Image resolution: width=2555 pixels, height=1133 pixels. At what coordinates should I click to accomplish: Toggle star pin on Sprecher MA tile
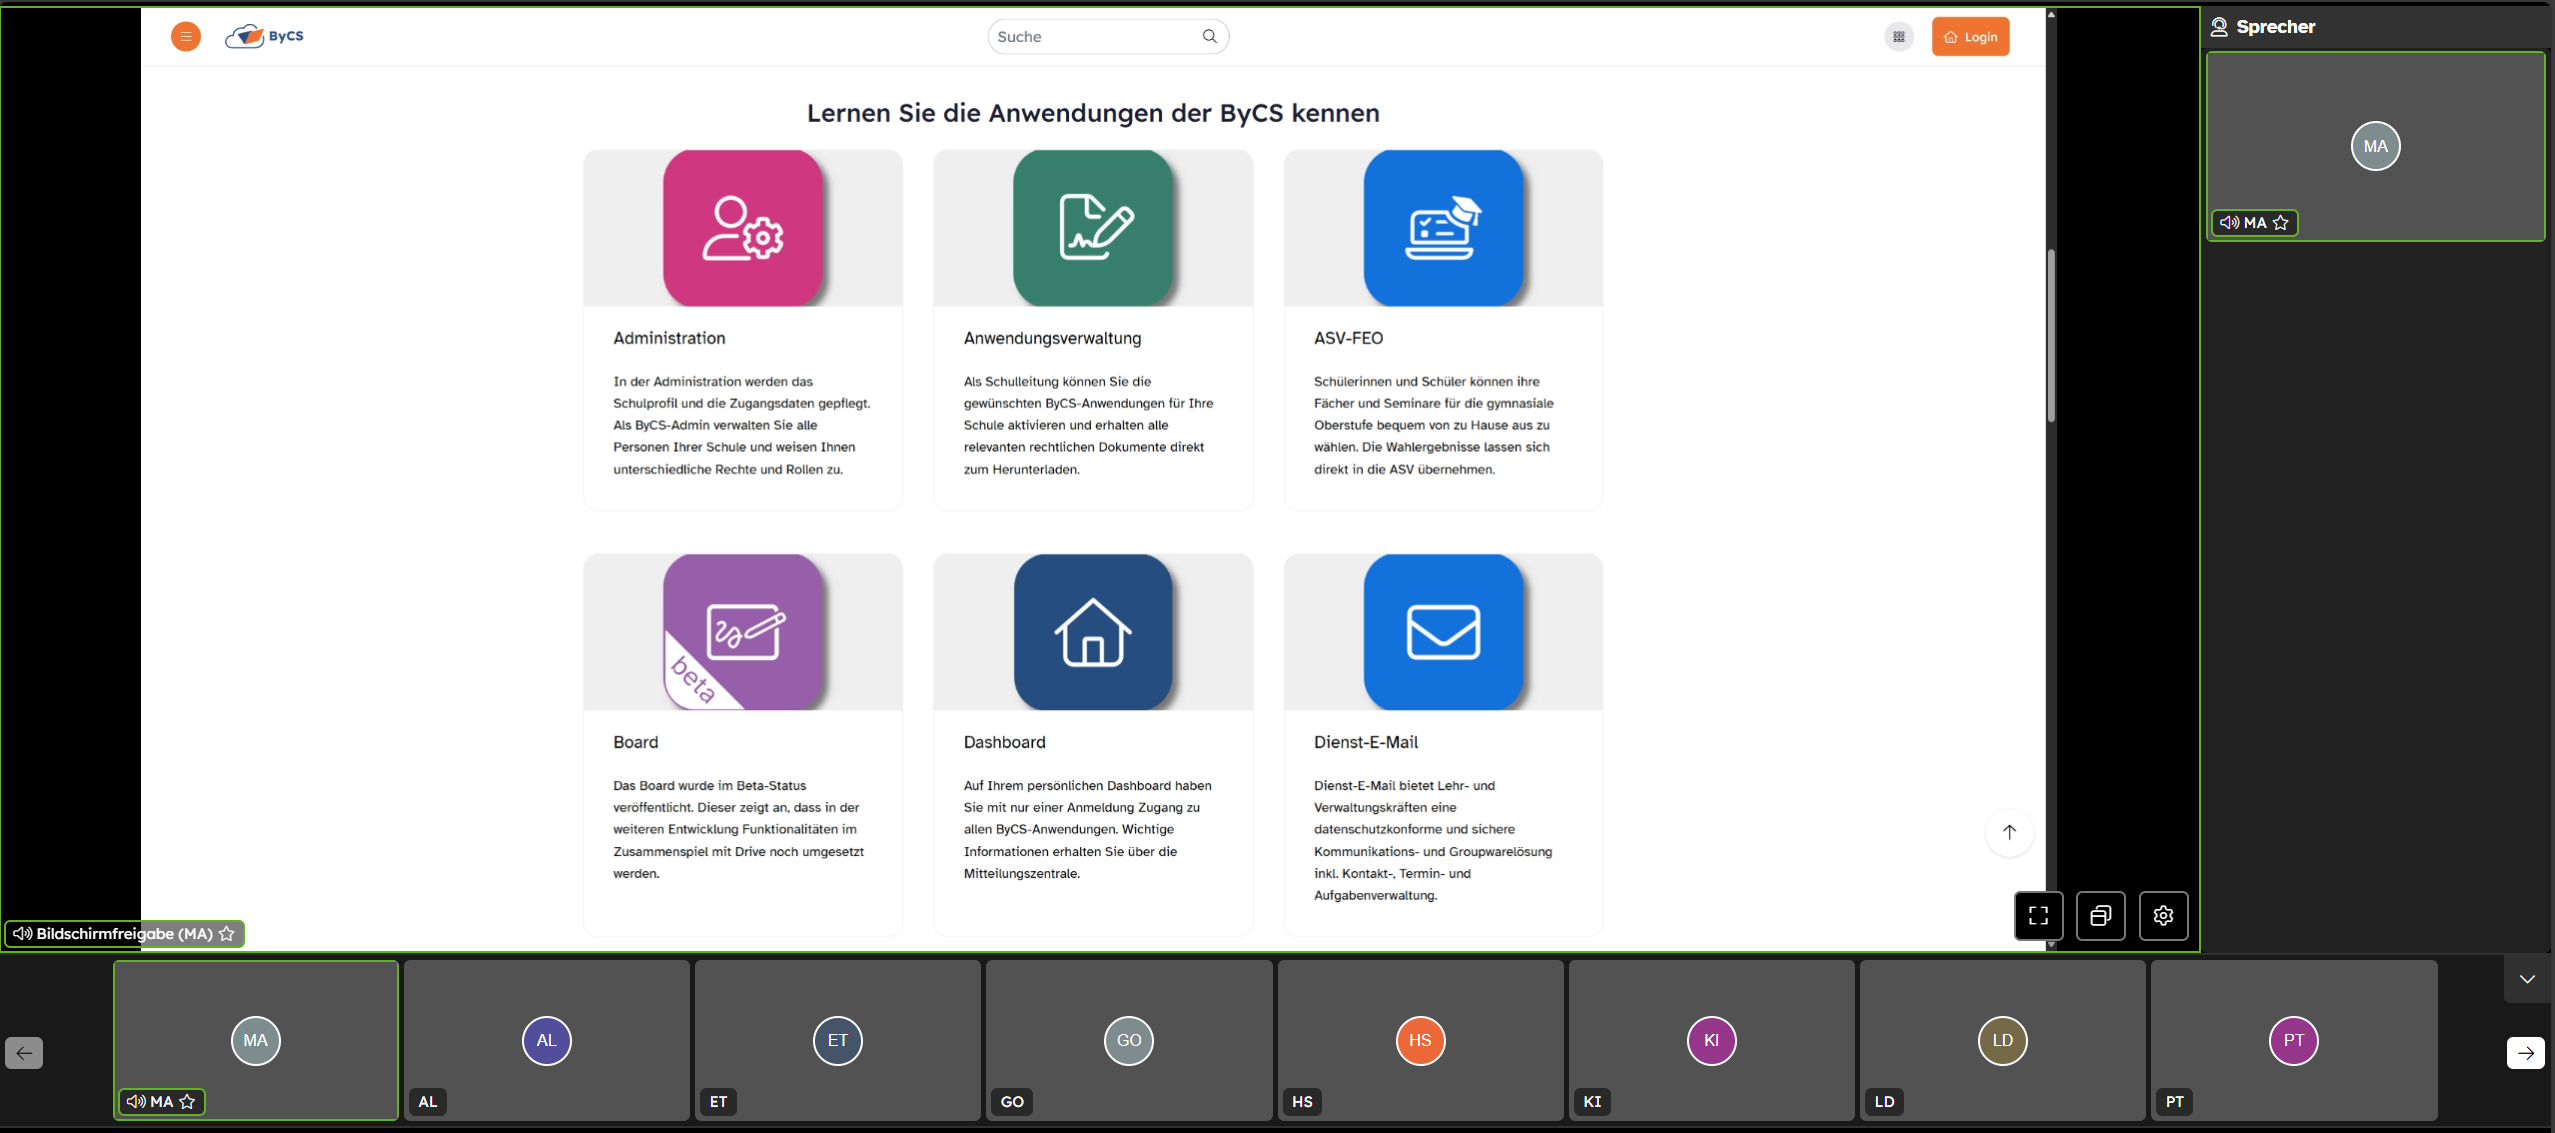[2281, 223]
